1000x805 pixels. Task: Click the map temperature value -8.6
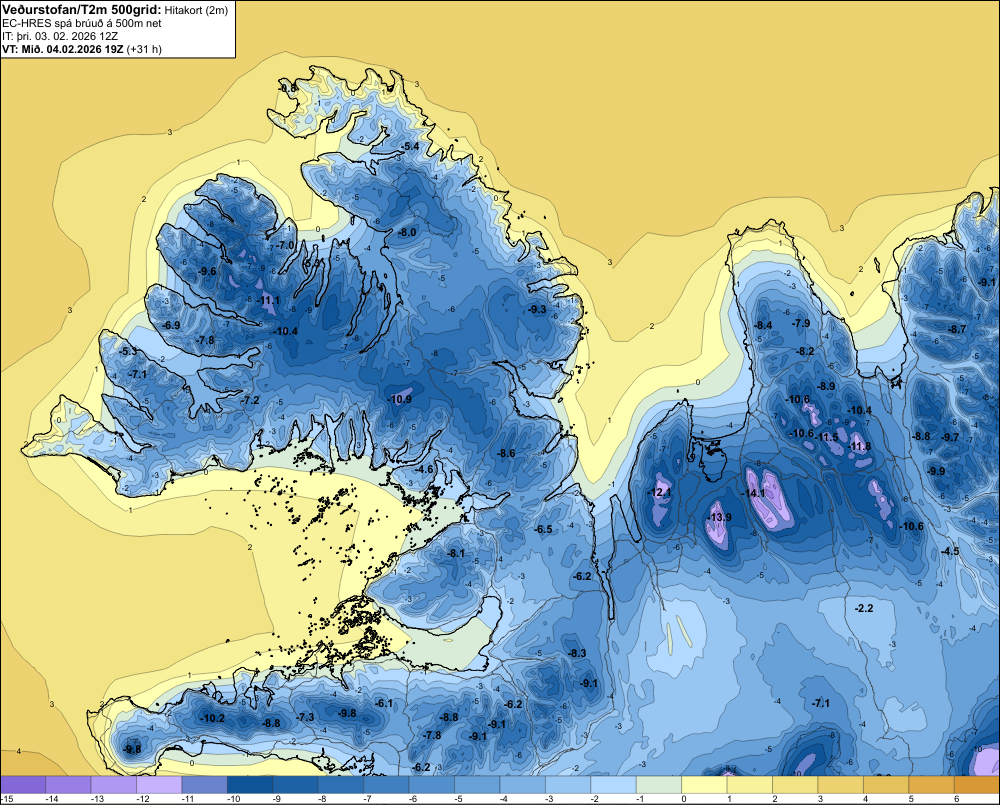pyautogui.click(x=506, y=453)
